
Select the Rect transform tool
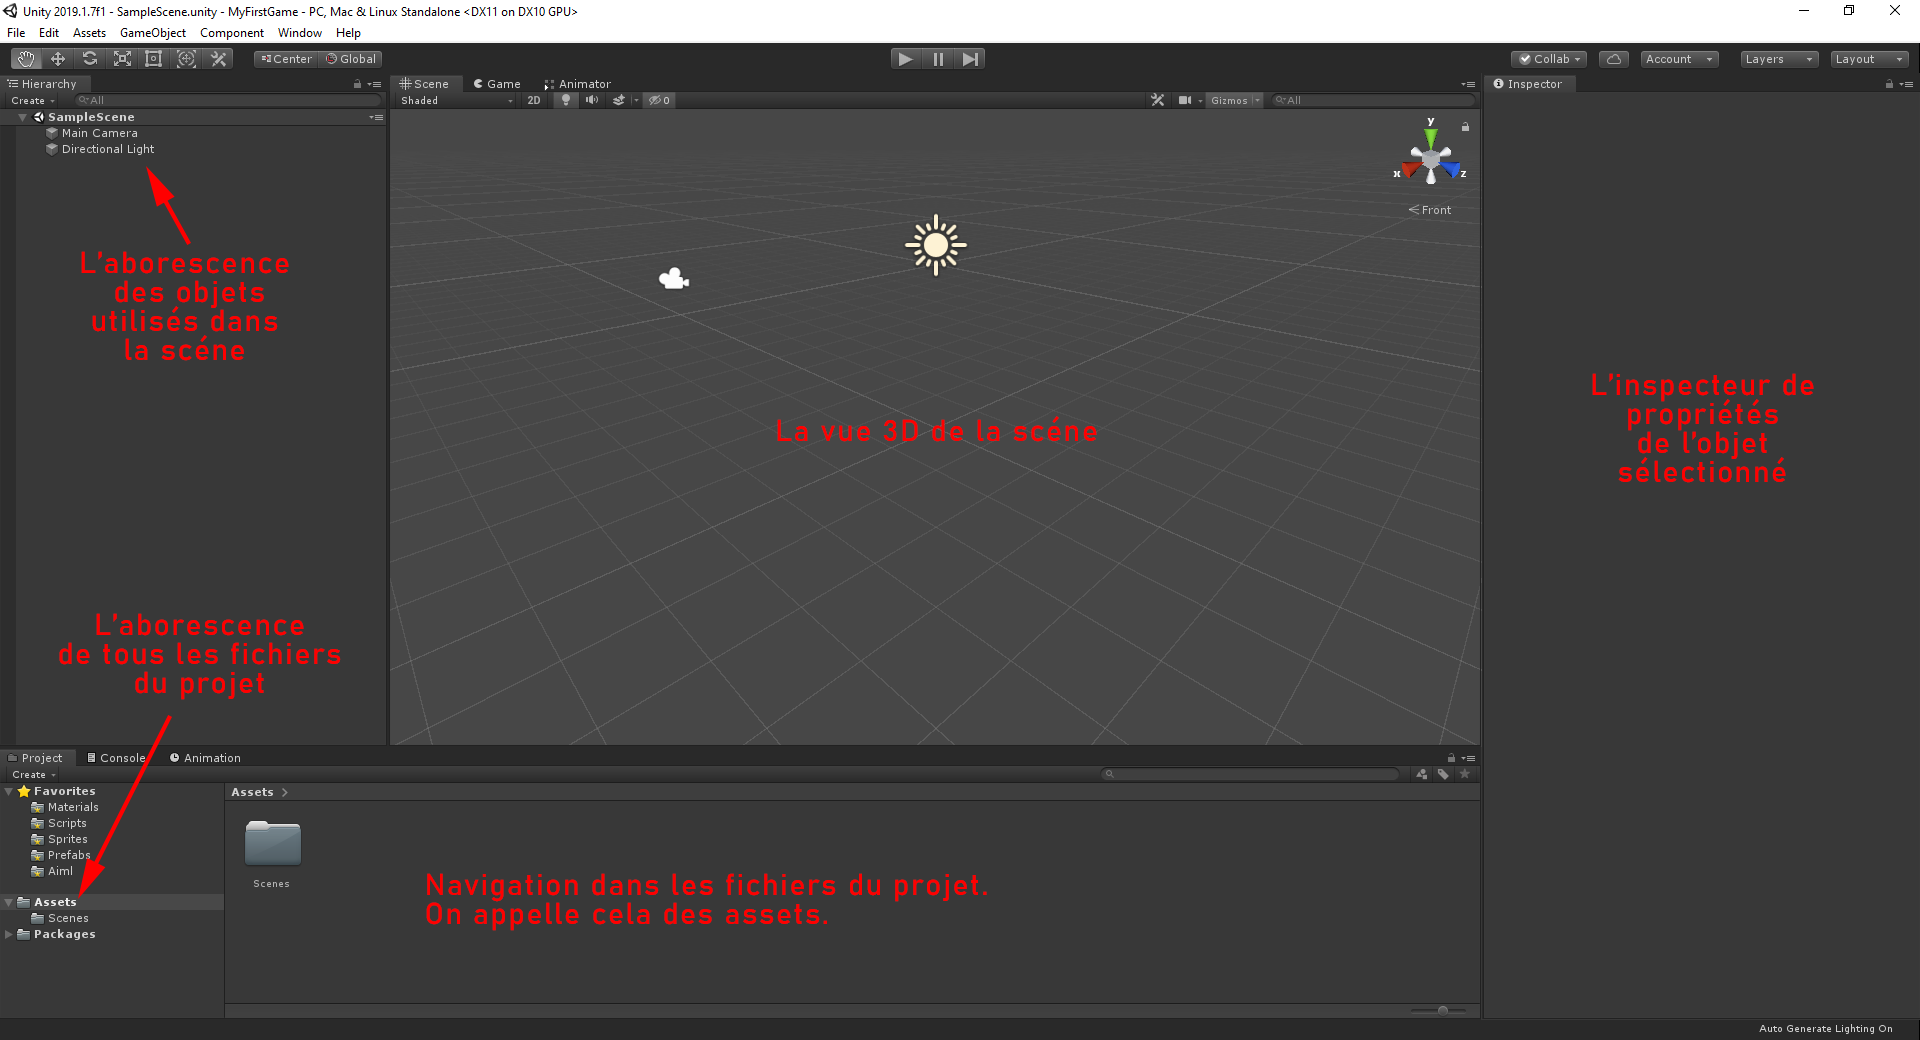[153, 58]
